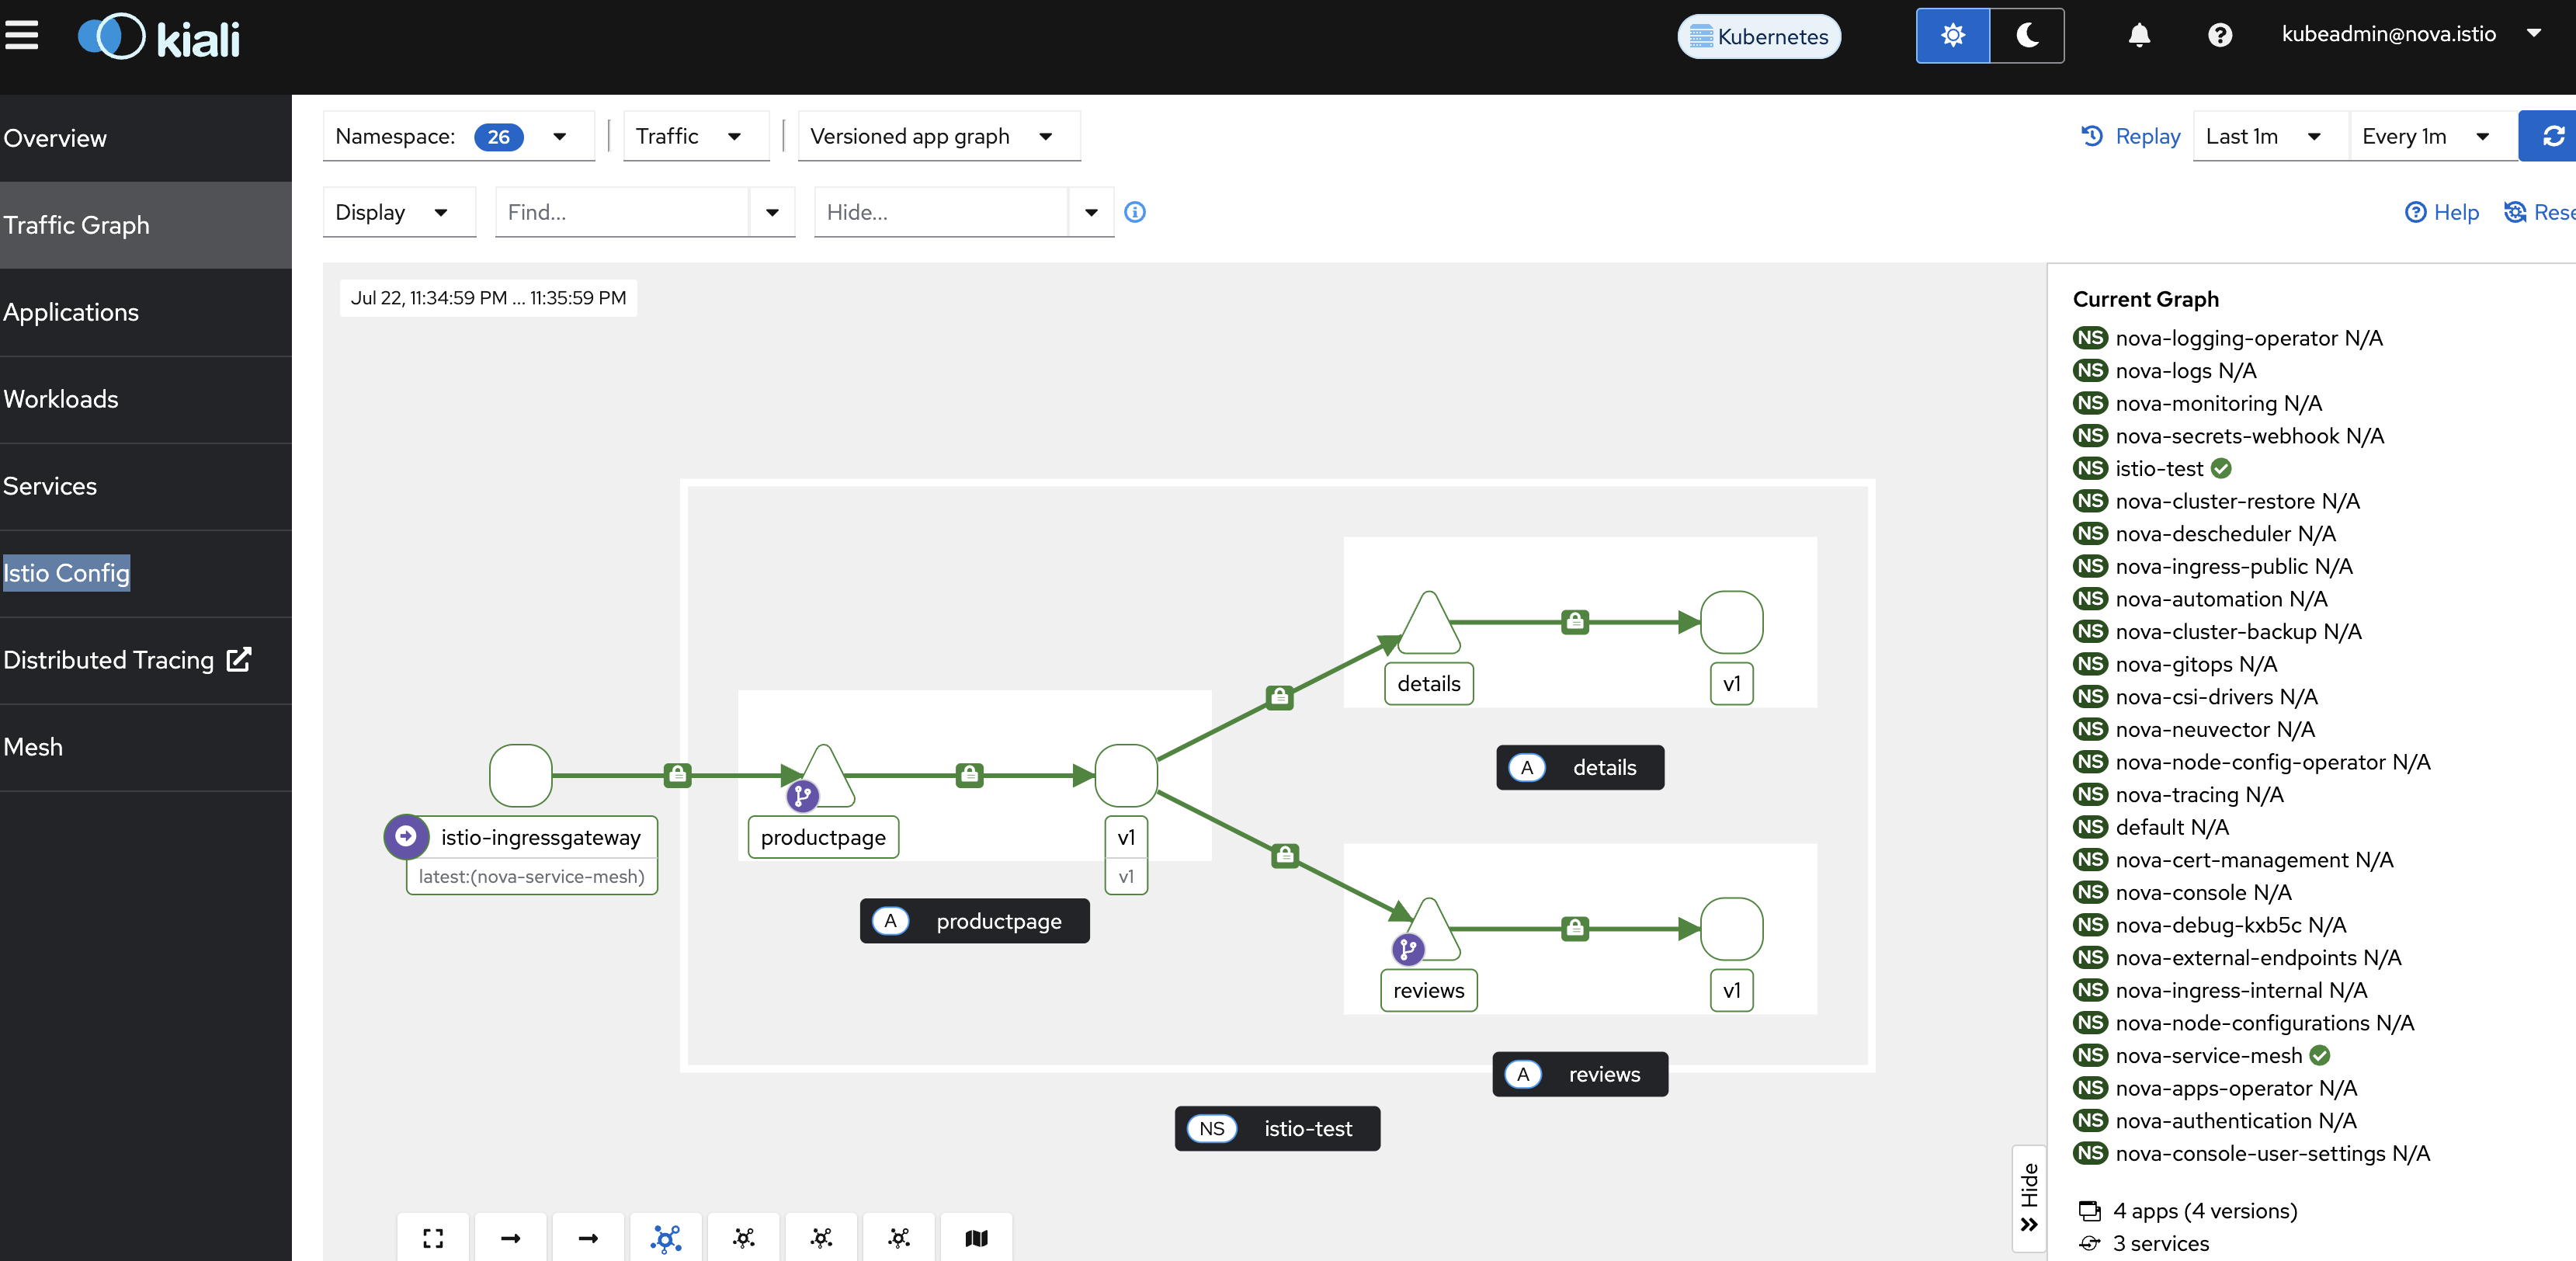Switch to the dark theme
Image resolution: width=2576 pixels, height=1261 pixels.
pyautogui.click(x=2027, y=36)
